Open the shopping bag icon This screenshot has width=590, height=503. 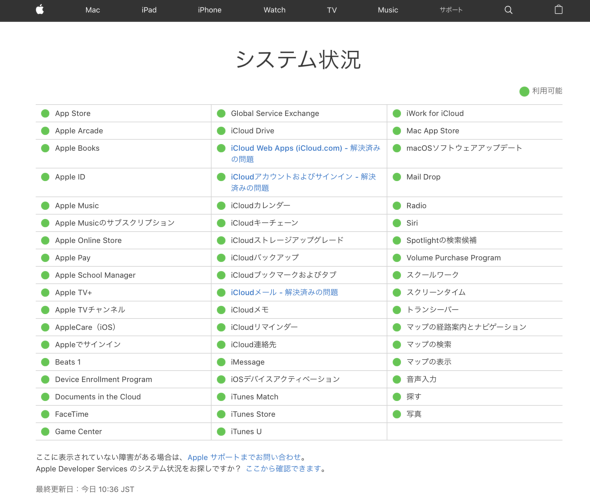(x=559, y=10)
